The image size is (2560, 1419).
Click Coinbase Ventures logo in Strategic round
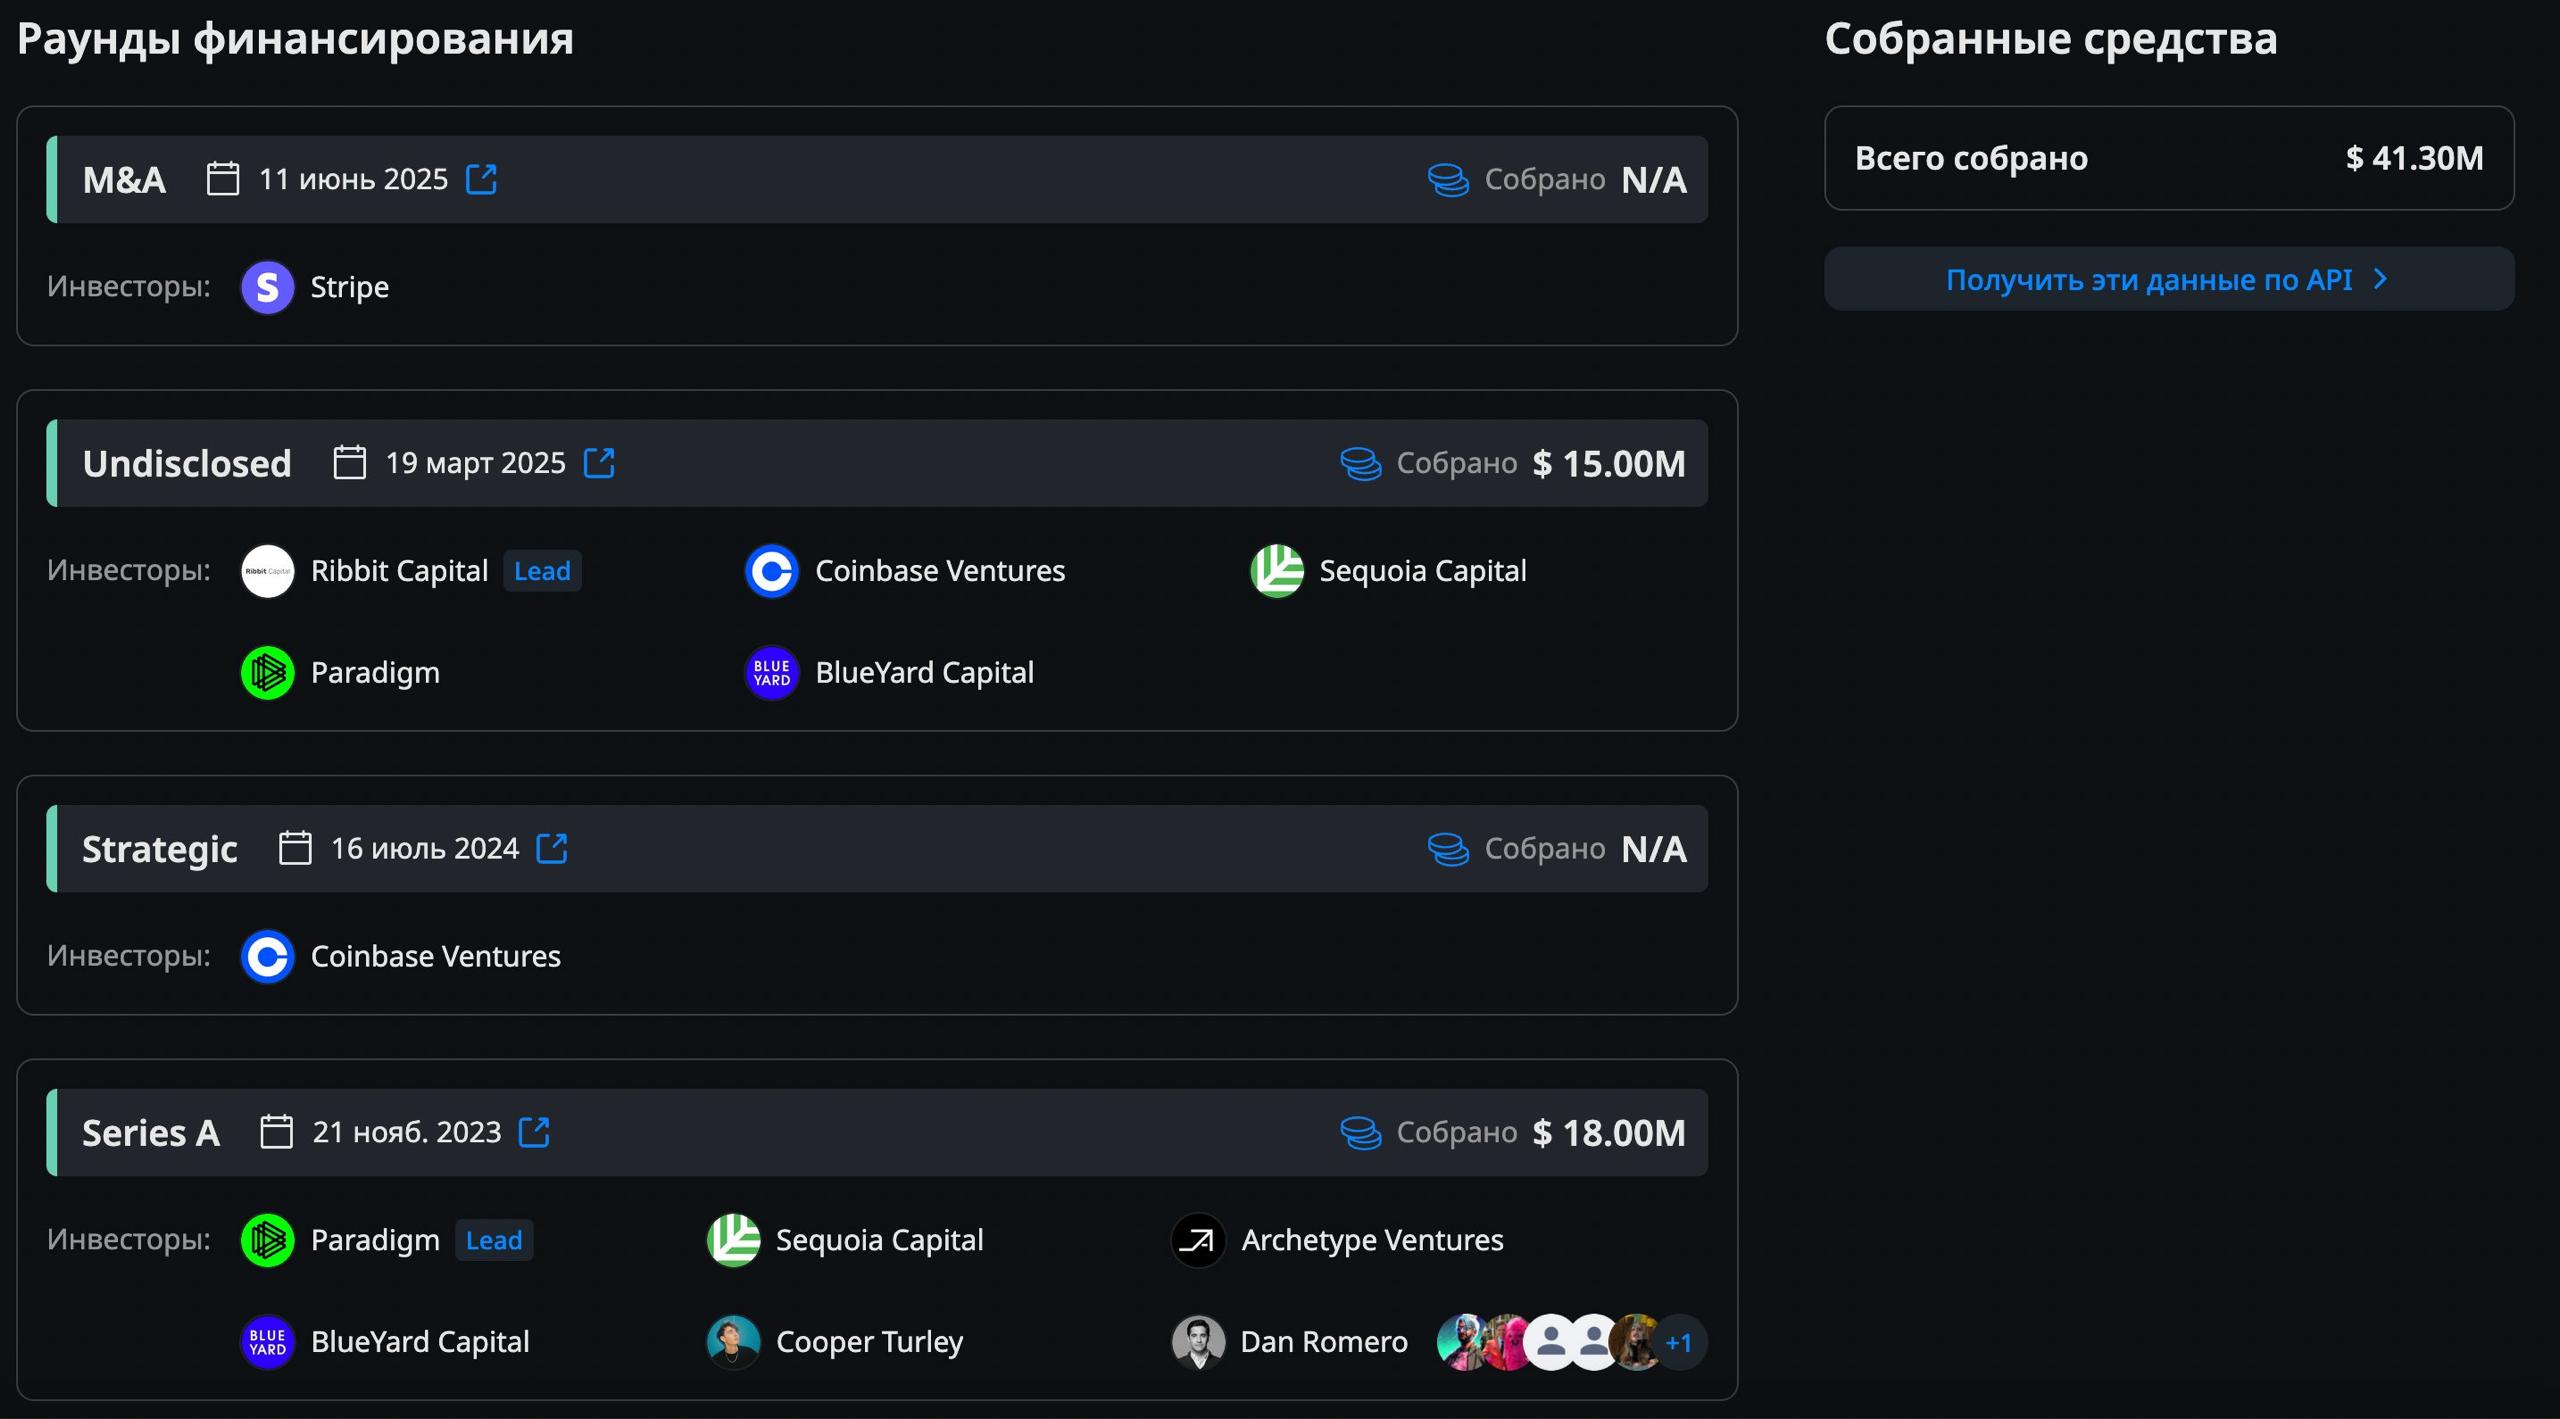pyautogui.click(x=268, y=957)
